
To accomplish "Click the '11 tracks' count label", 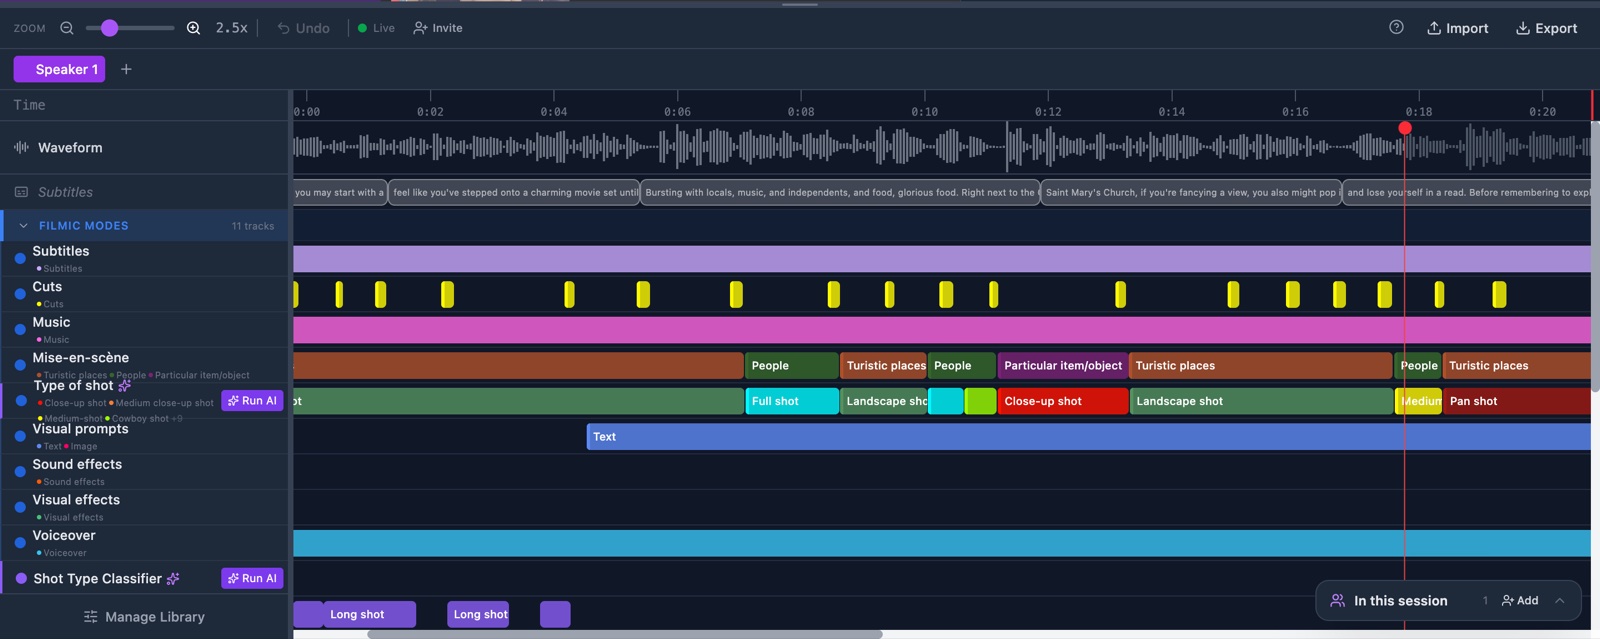I will [253, 226].
